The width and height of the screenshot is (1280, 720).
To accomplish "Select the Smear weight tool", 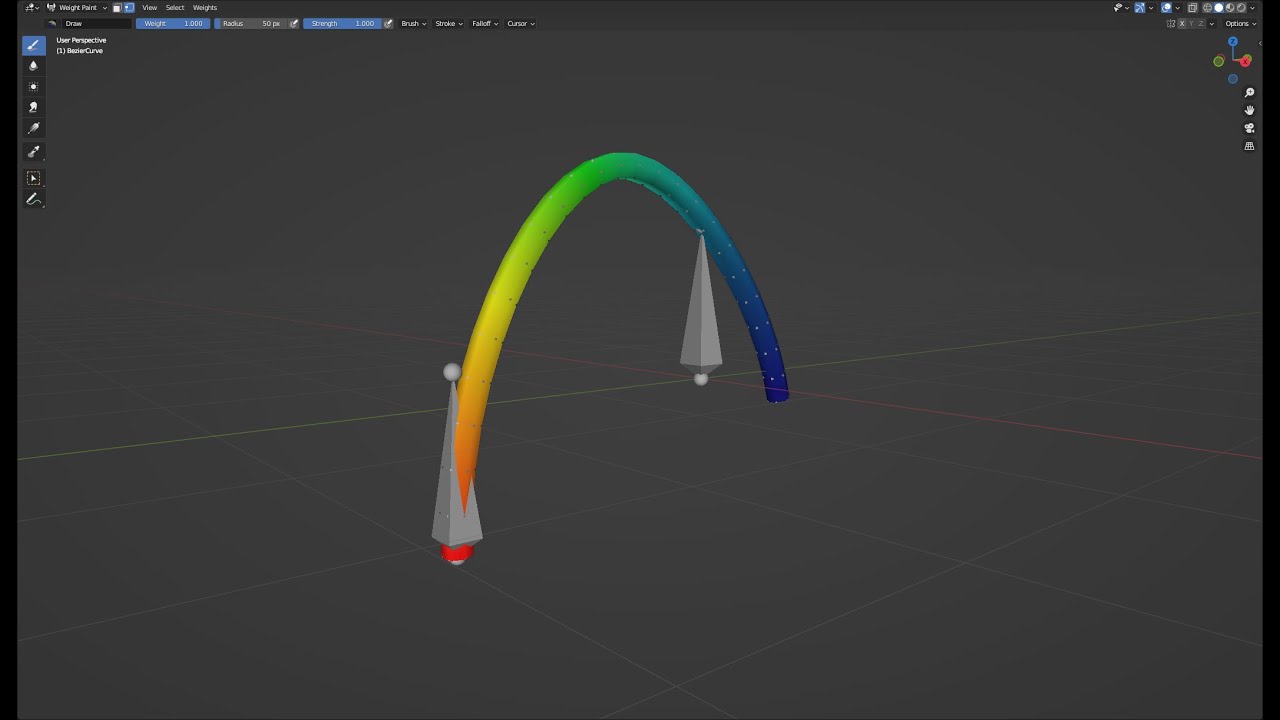I will click(x=33, y=107).
